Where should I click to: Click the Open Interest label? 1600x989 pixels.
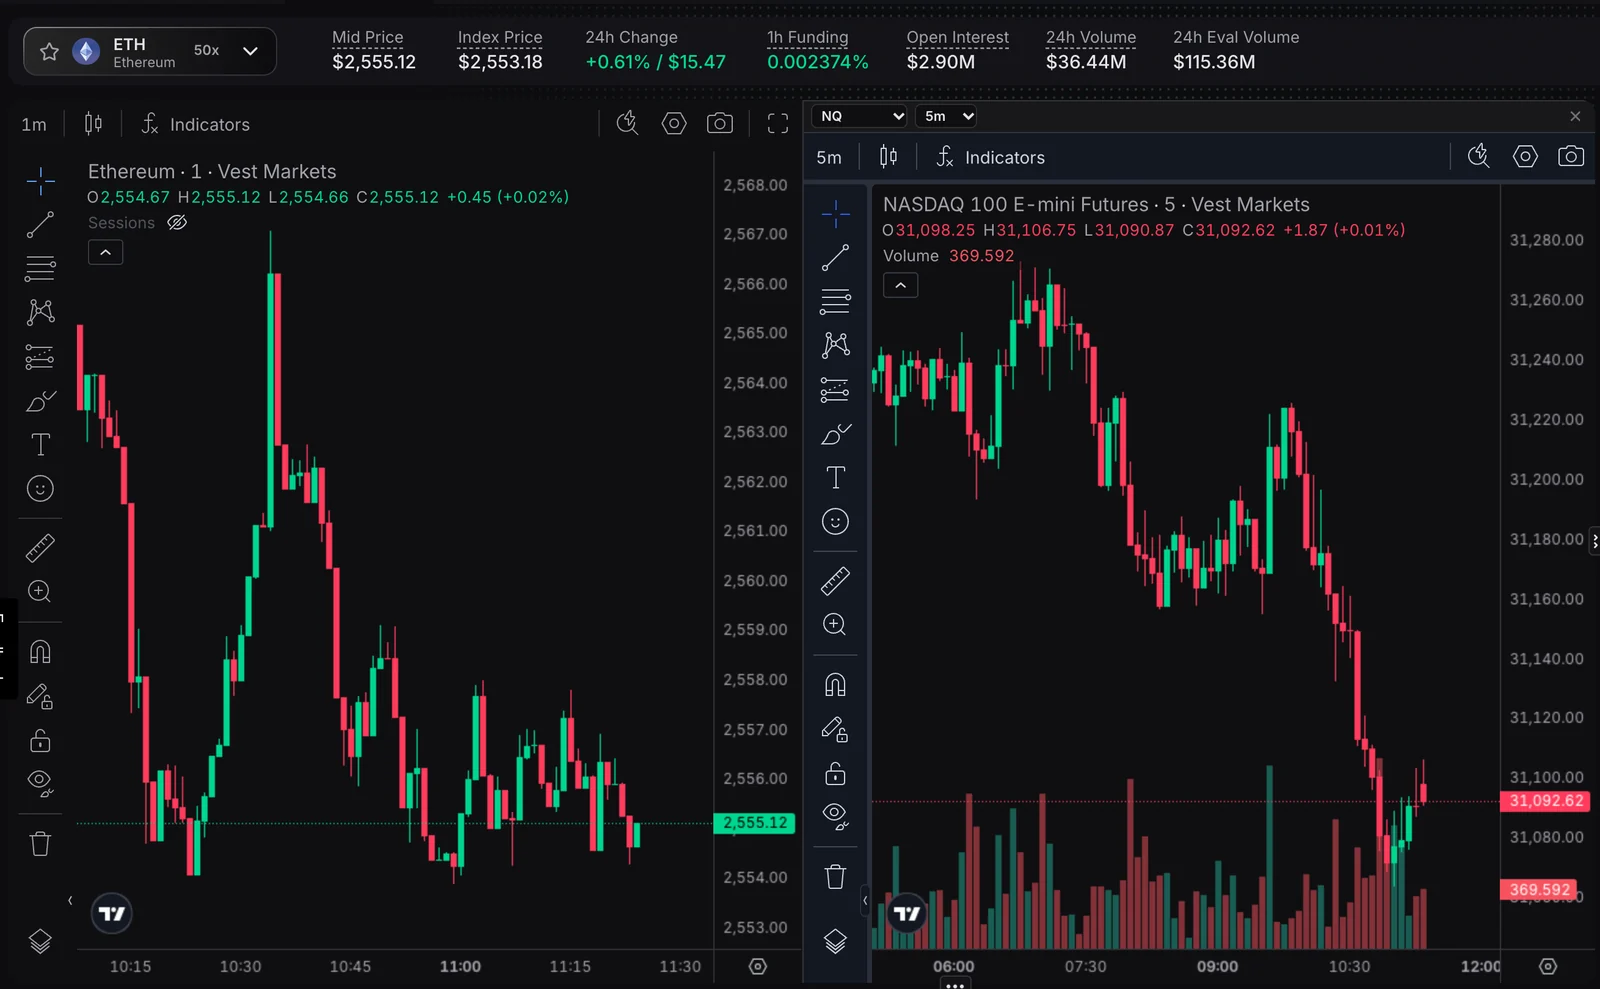(x=958, y=37)
